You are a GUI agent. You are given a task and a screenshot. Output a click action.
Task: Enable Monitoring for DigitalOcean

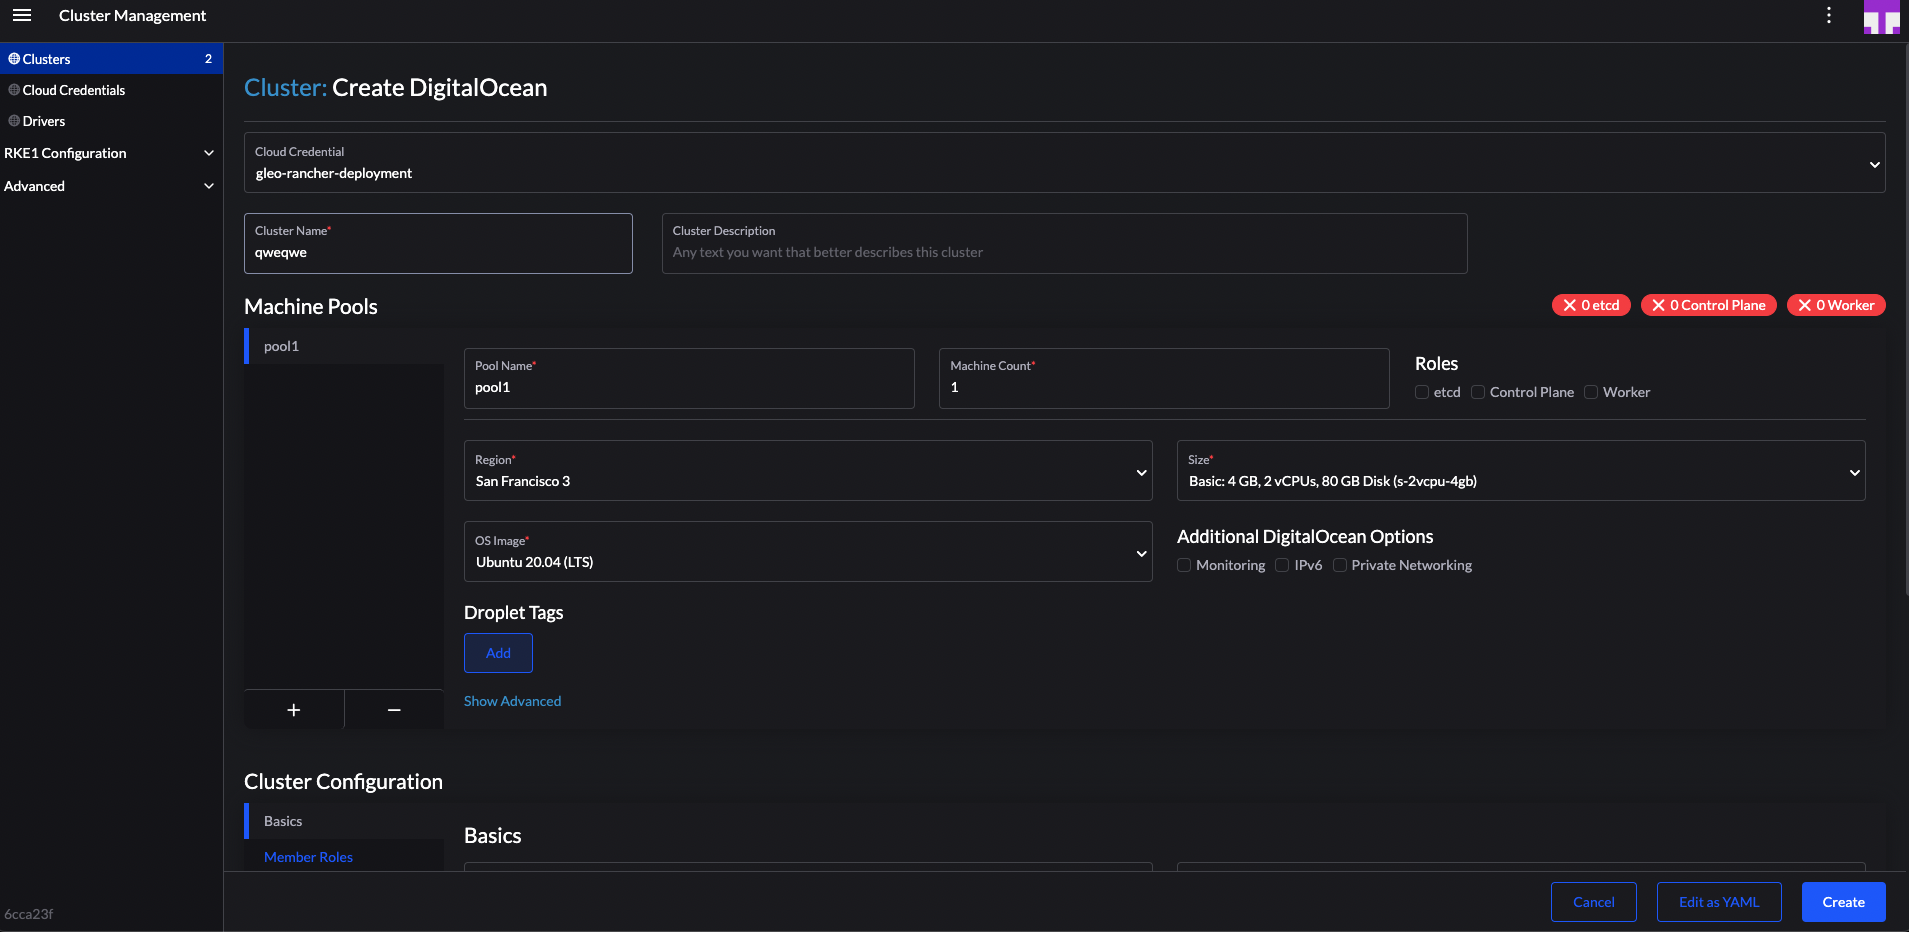(x=1183, y=565)
